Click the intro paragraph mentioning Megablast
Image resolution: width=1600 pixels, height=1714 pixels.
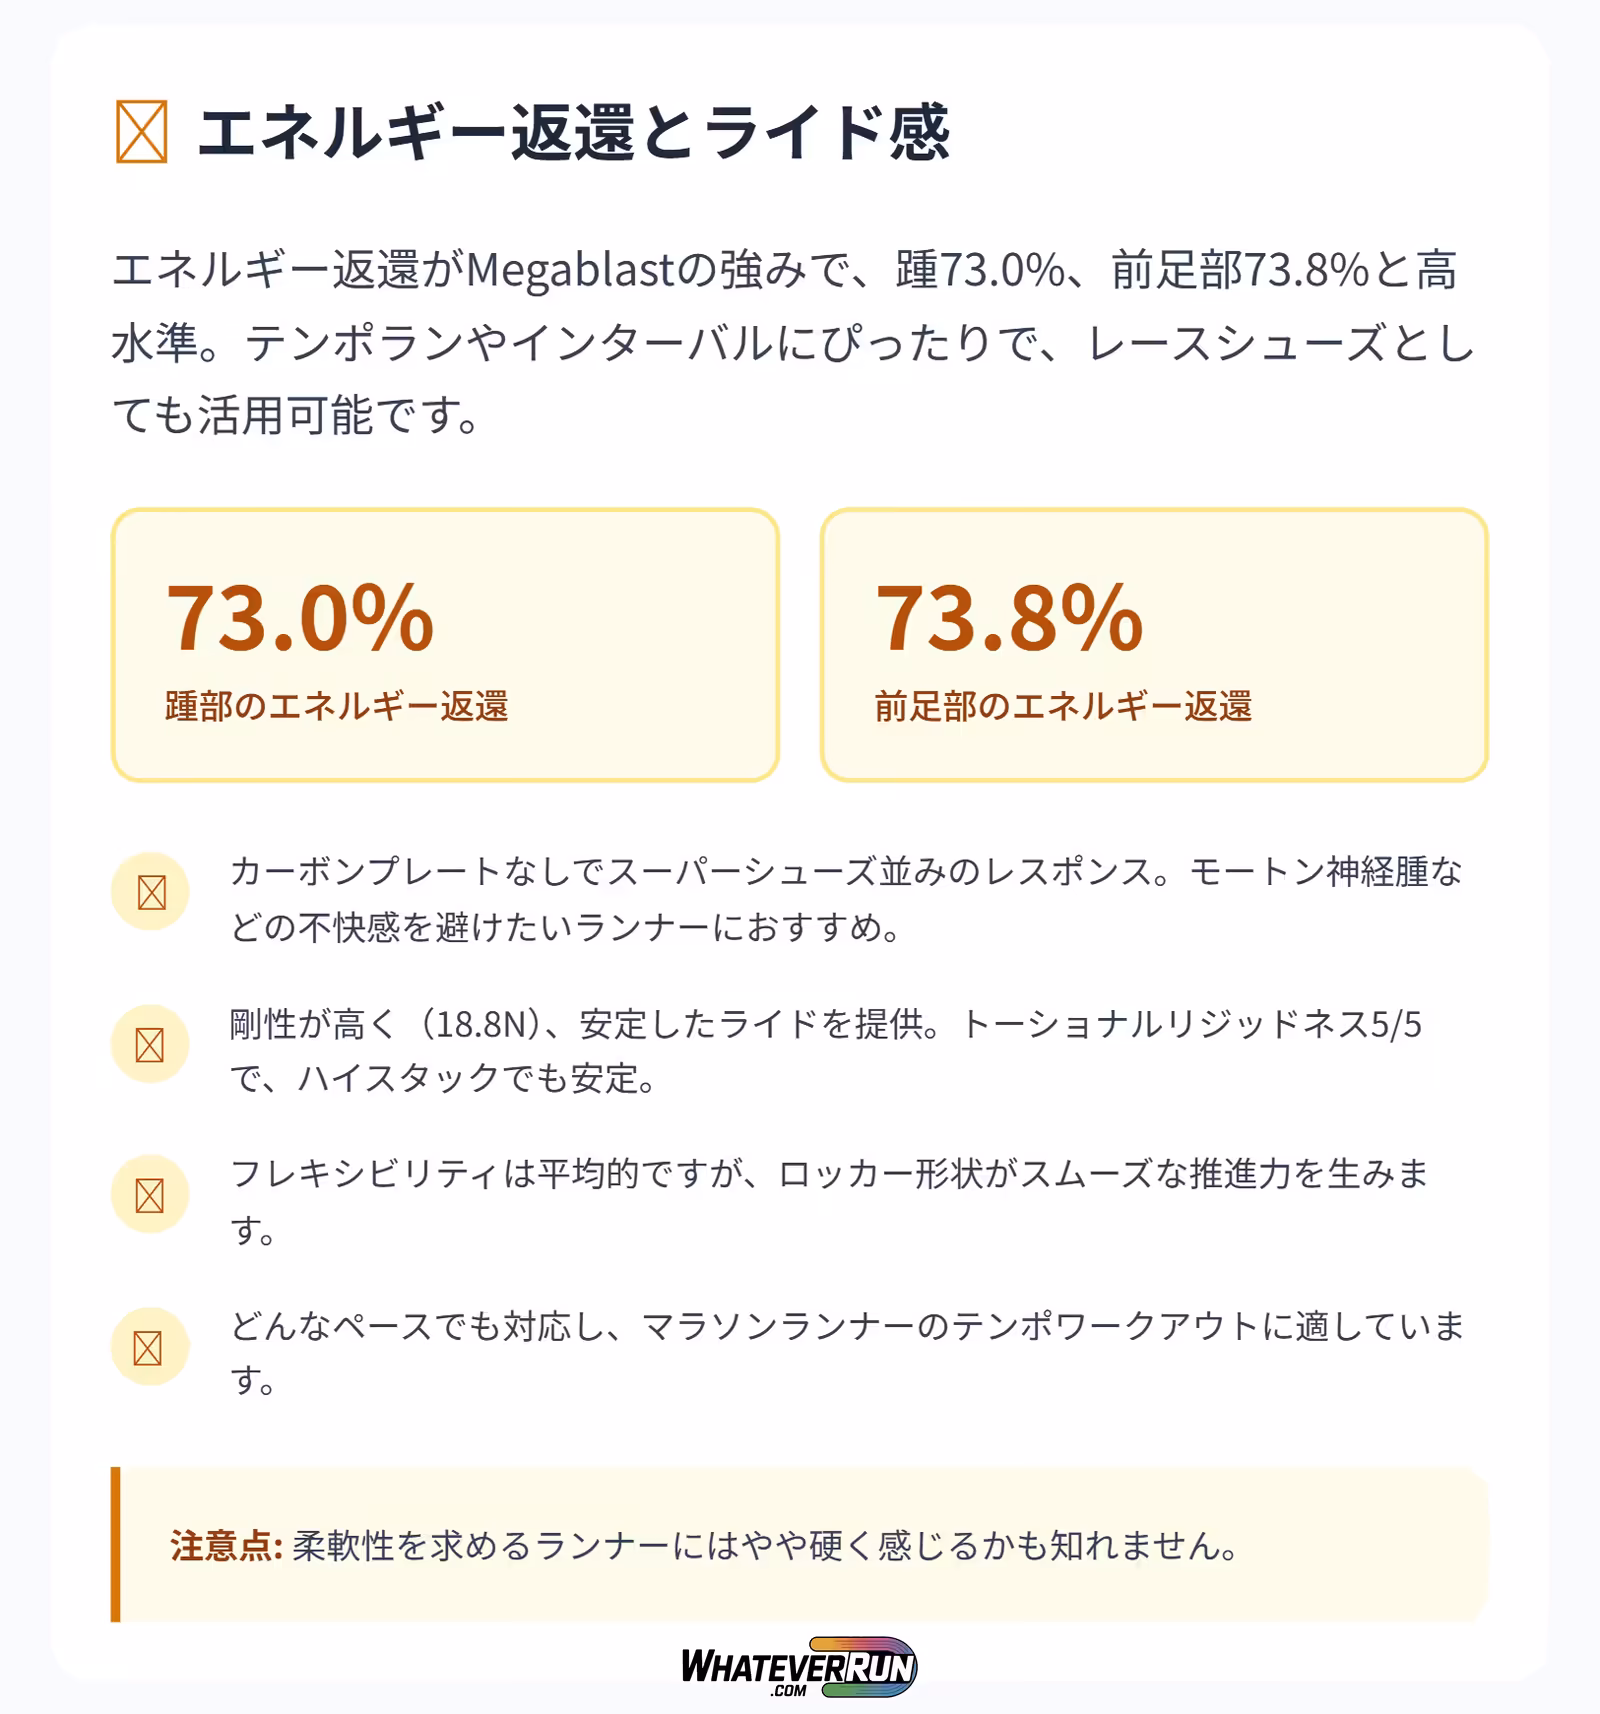pos(790,342)
